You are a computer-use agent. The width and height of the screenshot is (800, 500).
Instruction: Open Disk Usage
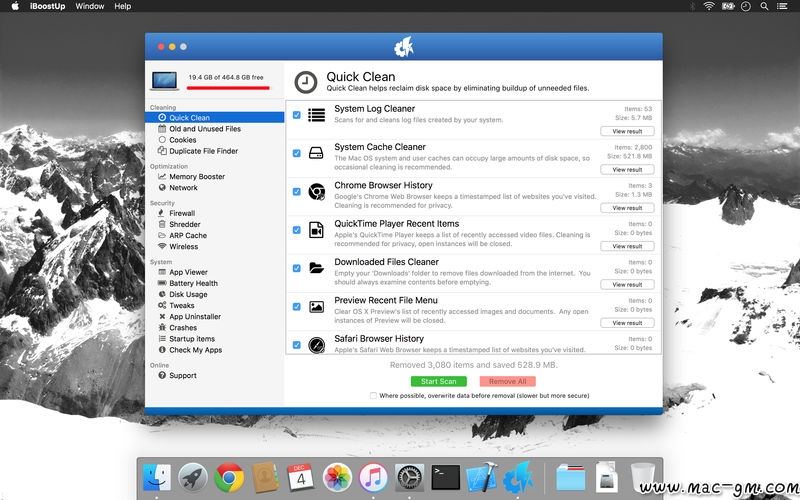183,294
